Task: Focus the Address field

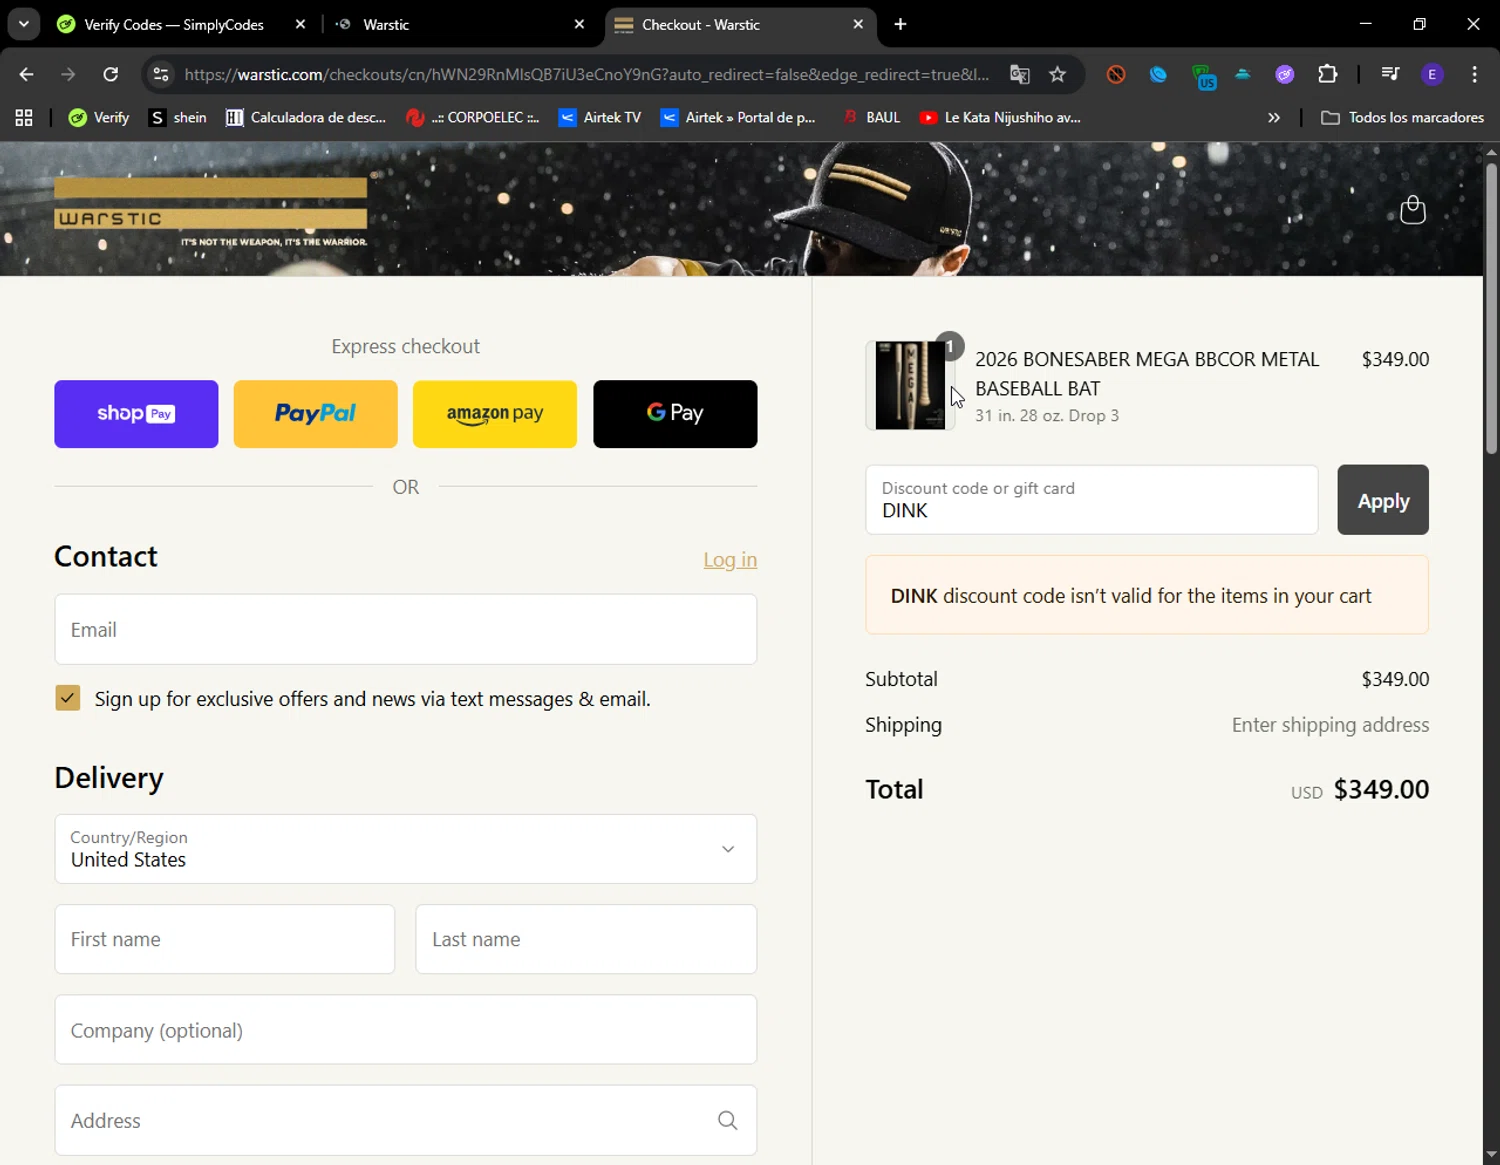Action: click(x=406, y=1120)
